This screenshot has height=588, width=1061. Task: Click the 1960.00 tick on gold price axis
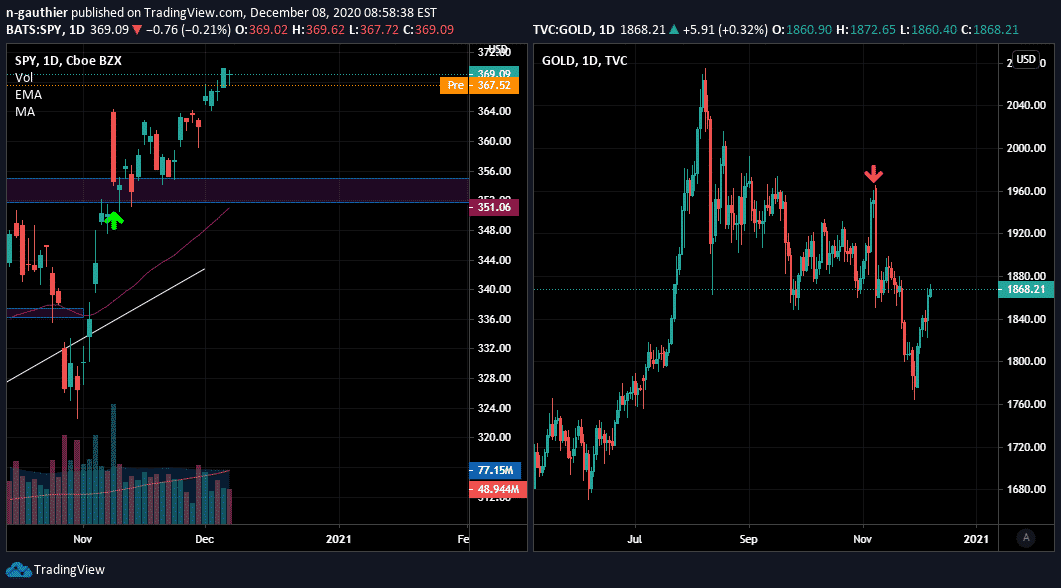(x=1026, y=191)
